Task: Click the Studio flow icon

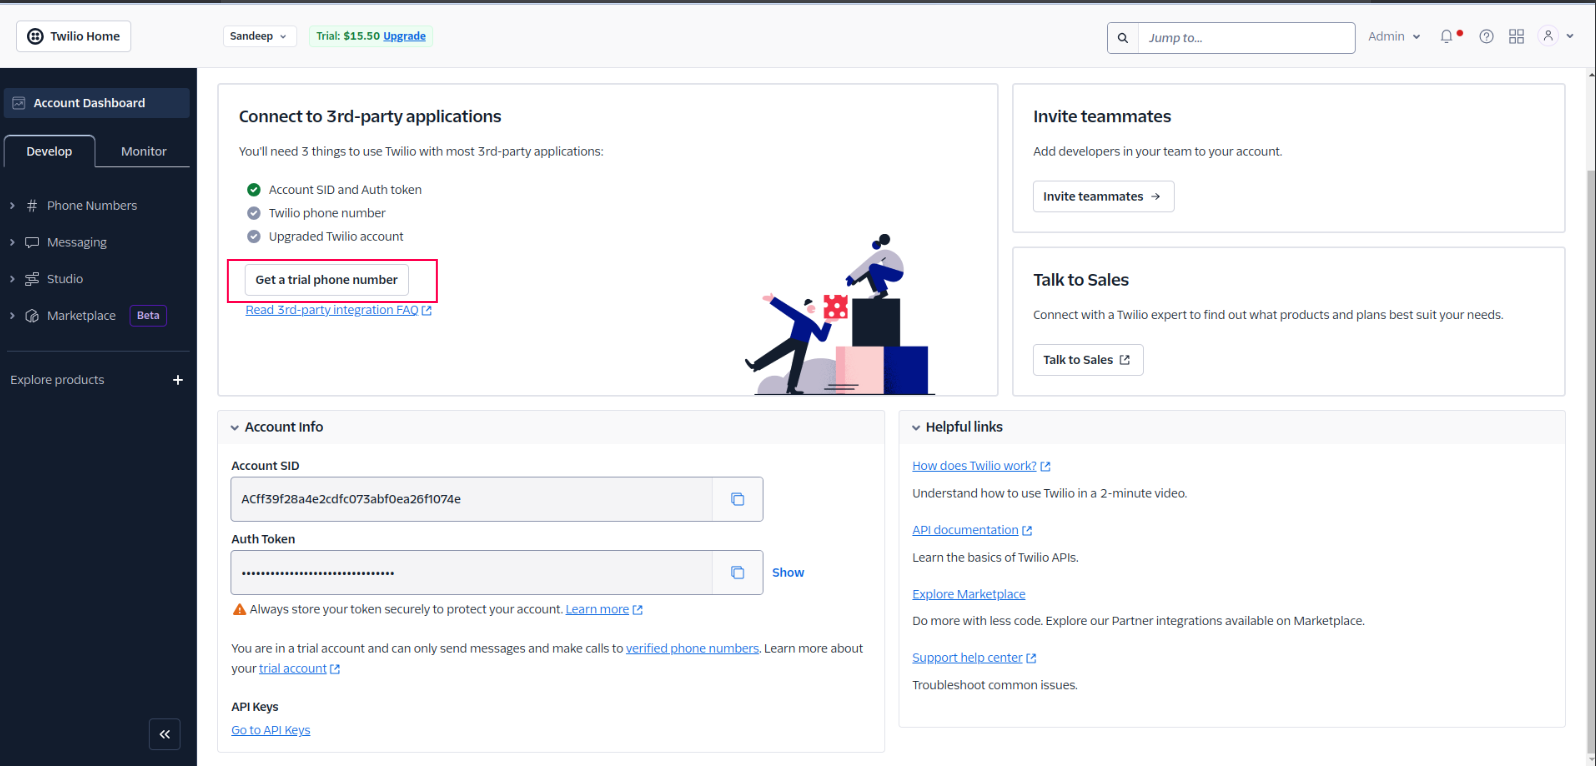Action: coord(32,279)
